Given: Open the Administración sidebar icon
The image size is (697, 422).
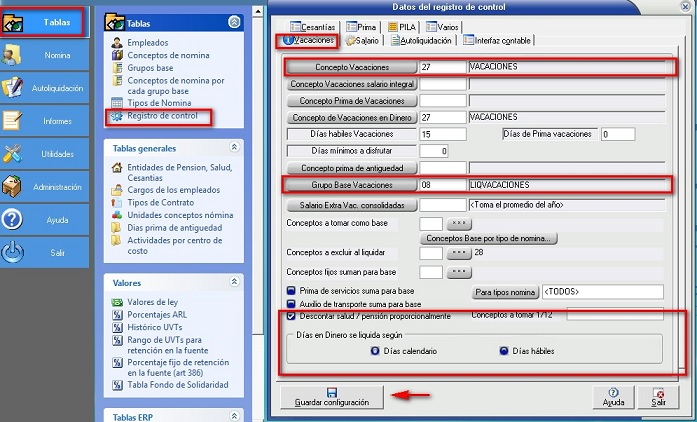Looking at the screenshot, I should tap(14, 187).
